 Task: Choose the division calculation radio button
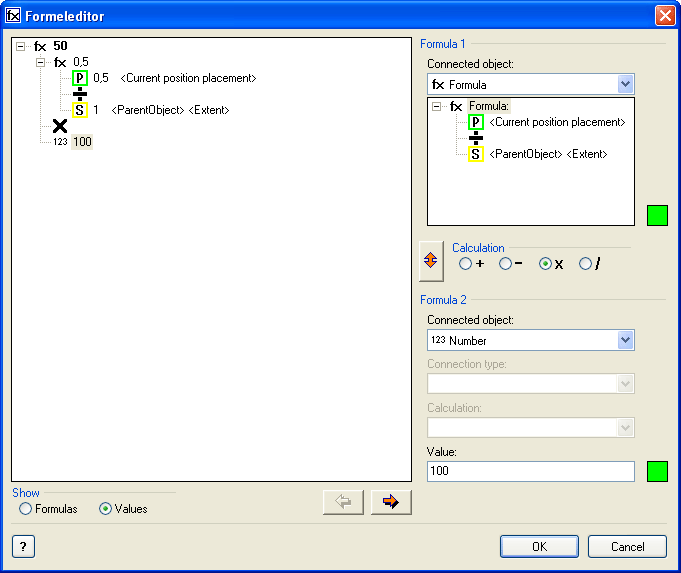(586, 264)
